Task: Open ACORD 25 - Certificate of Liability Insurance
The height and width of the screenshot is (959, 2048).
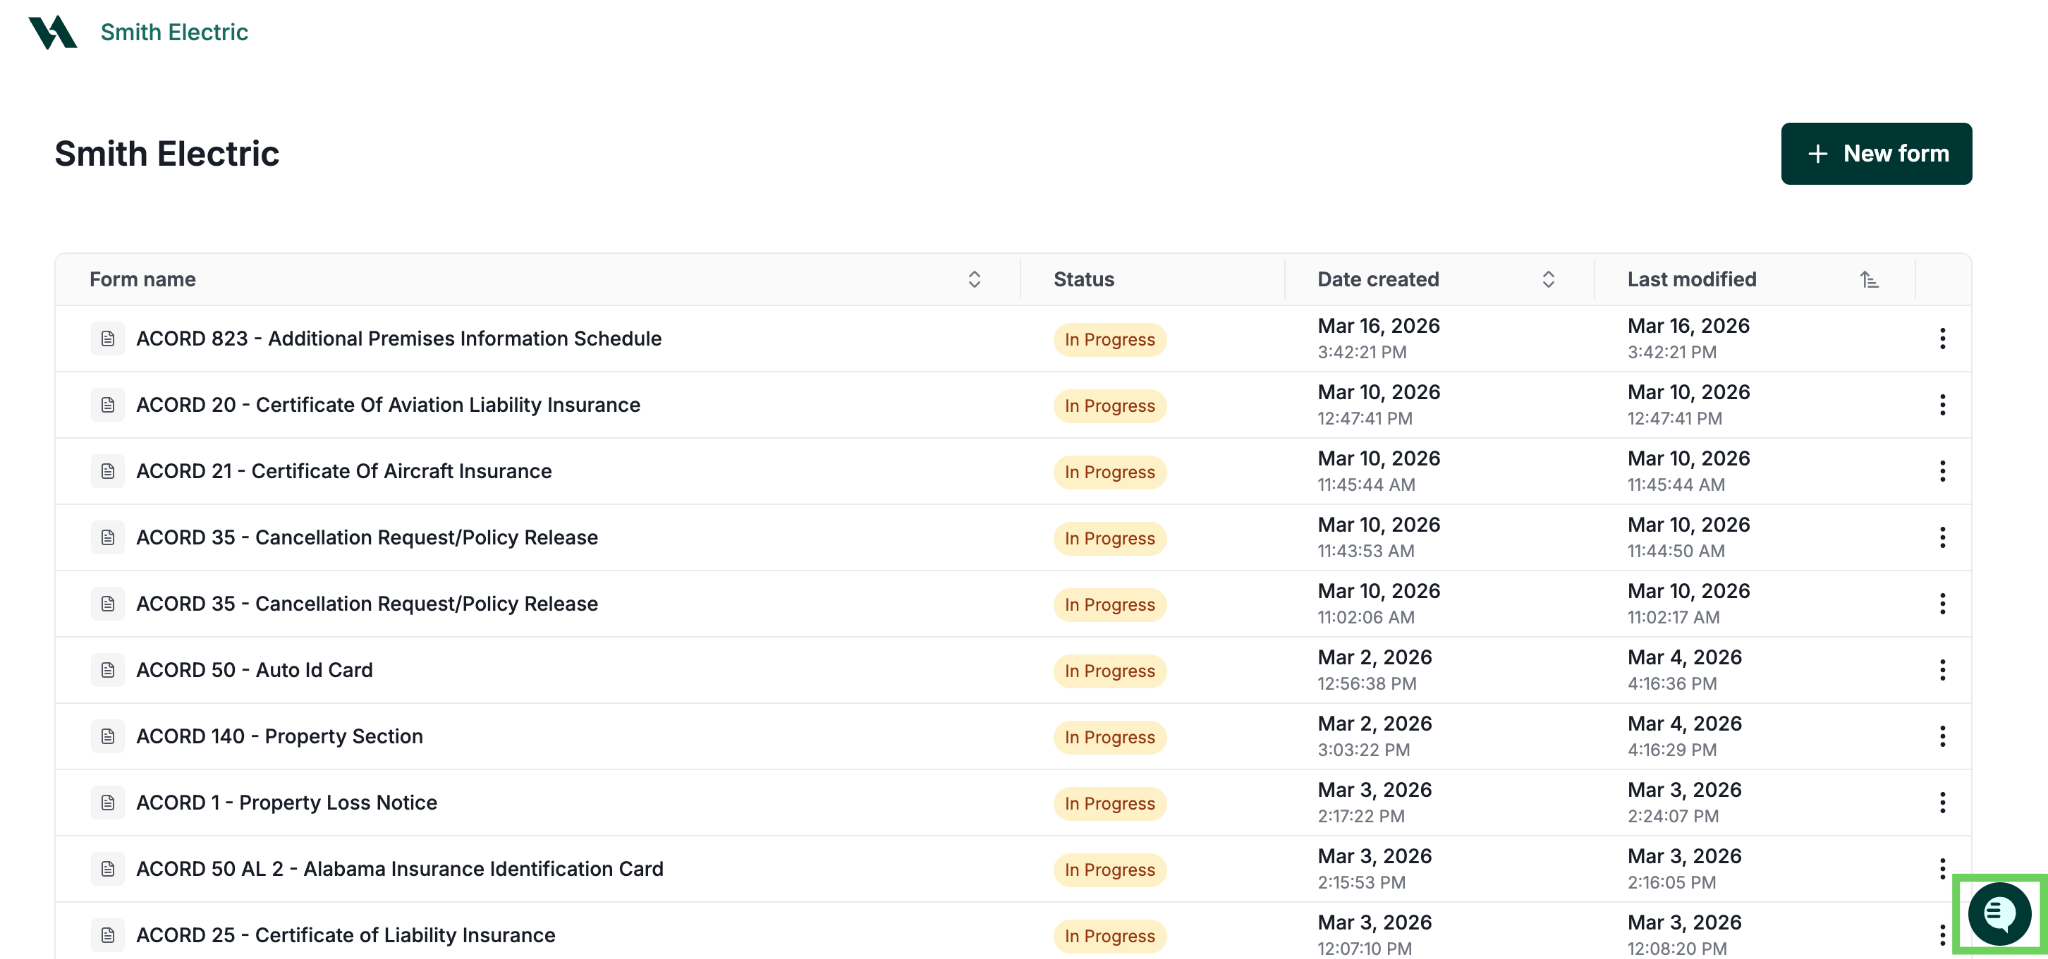Action: click(x=346, y=935)
